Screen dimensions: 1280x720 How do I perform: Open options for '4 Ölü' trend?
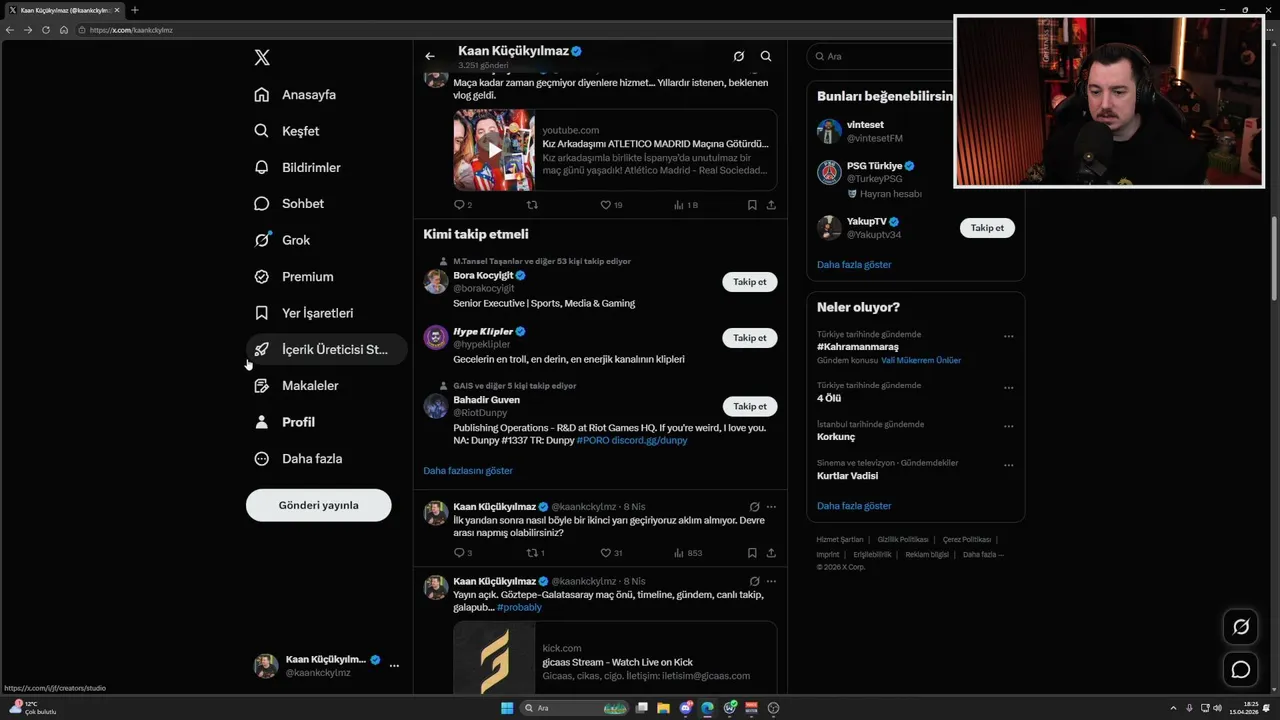tap(1009, 388)
